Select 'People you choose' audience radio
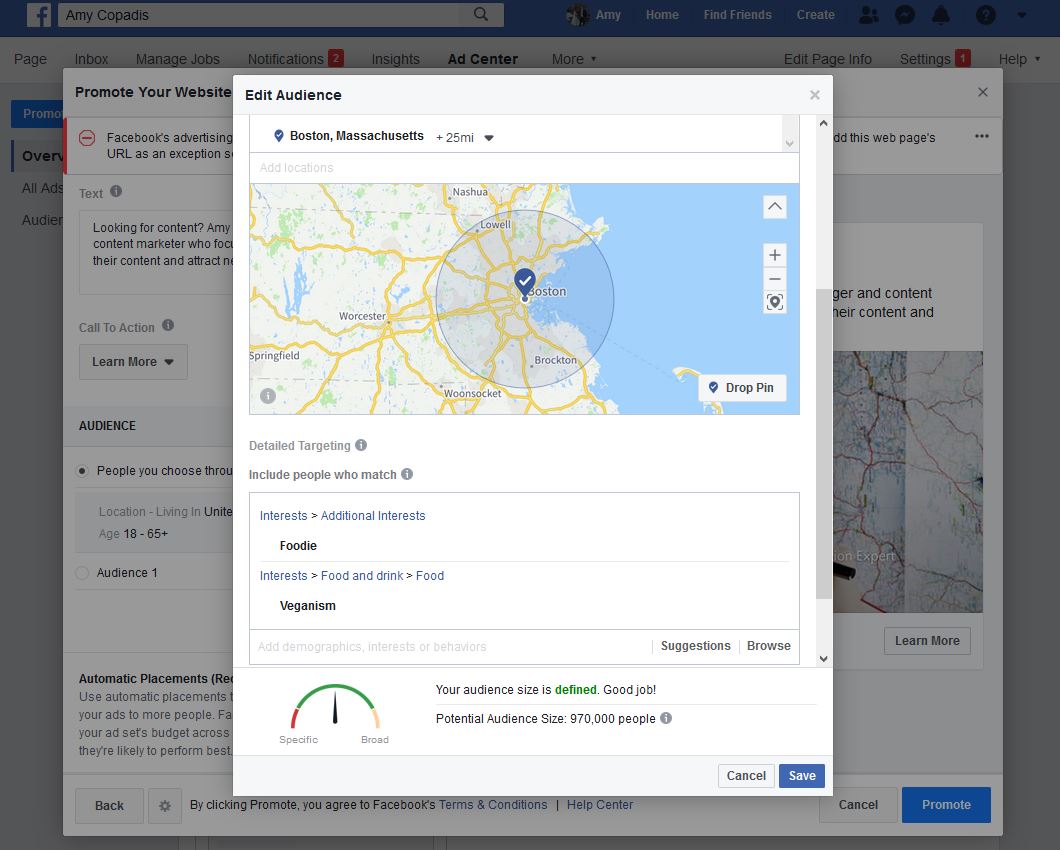This screenshot has height=850, width=1060. 82,471
